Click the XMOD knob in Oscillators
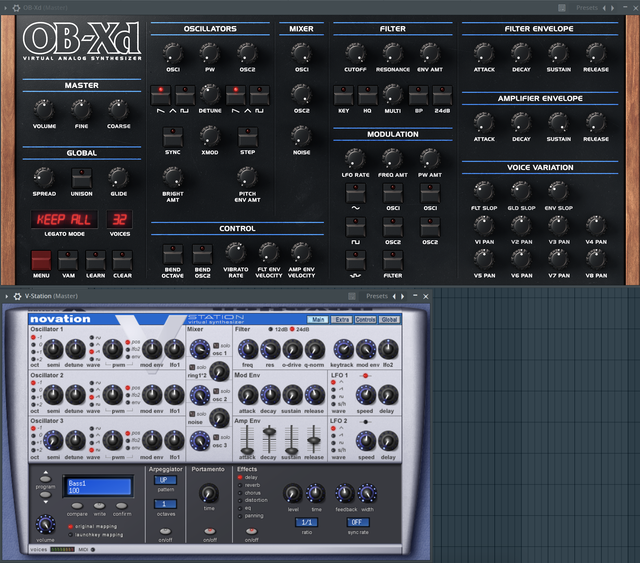The image size is (640, 563). [210, 136]
